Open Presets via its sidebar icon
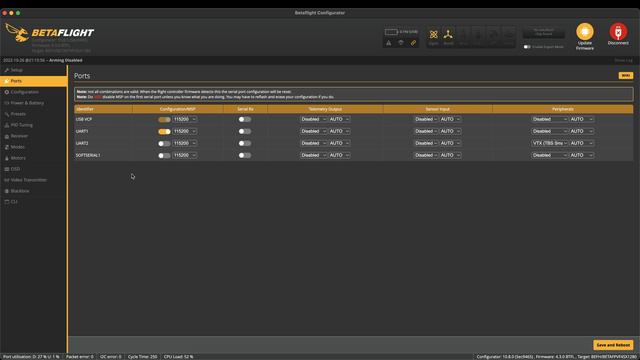Screen dimensions: 640x360 pos(7,114)
